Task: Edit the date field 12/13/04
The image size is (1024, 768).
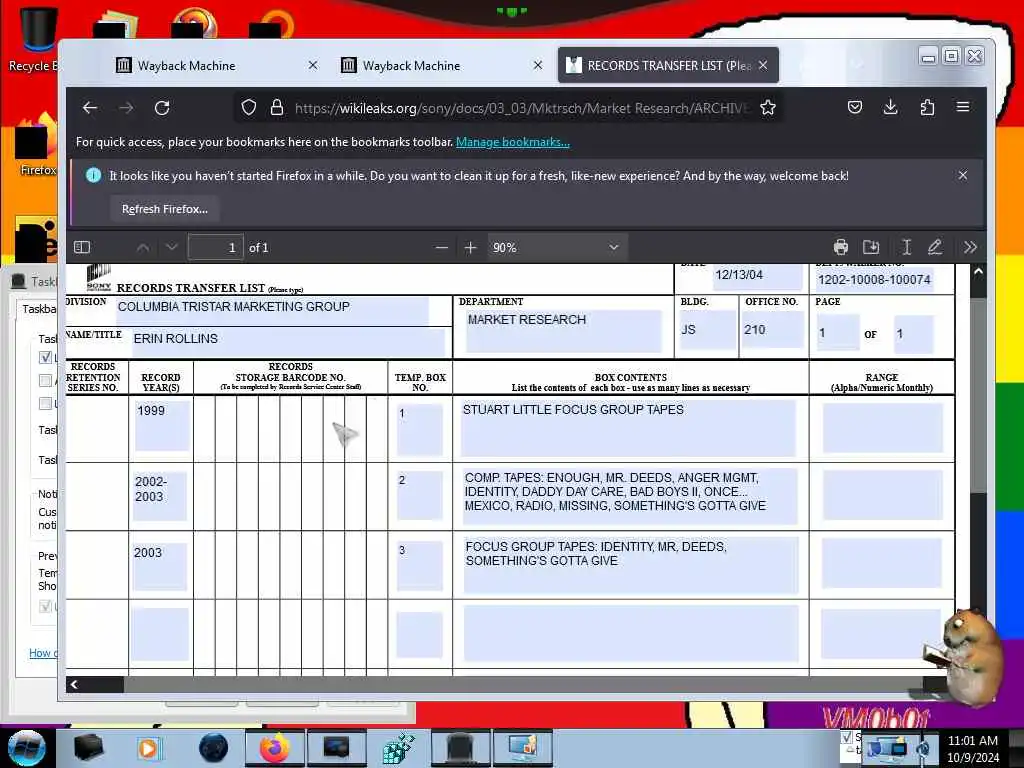Action: (757, 277)
